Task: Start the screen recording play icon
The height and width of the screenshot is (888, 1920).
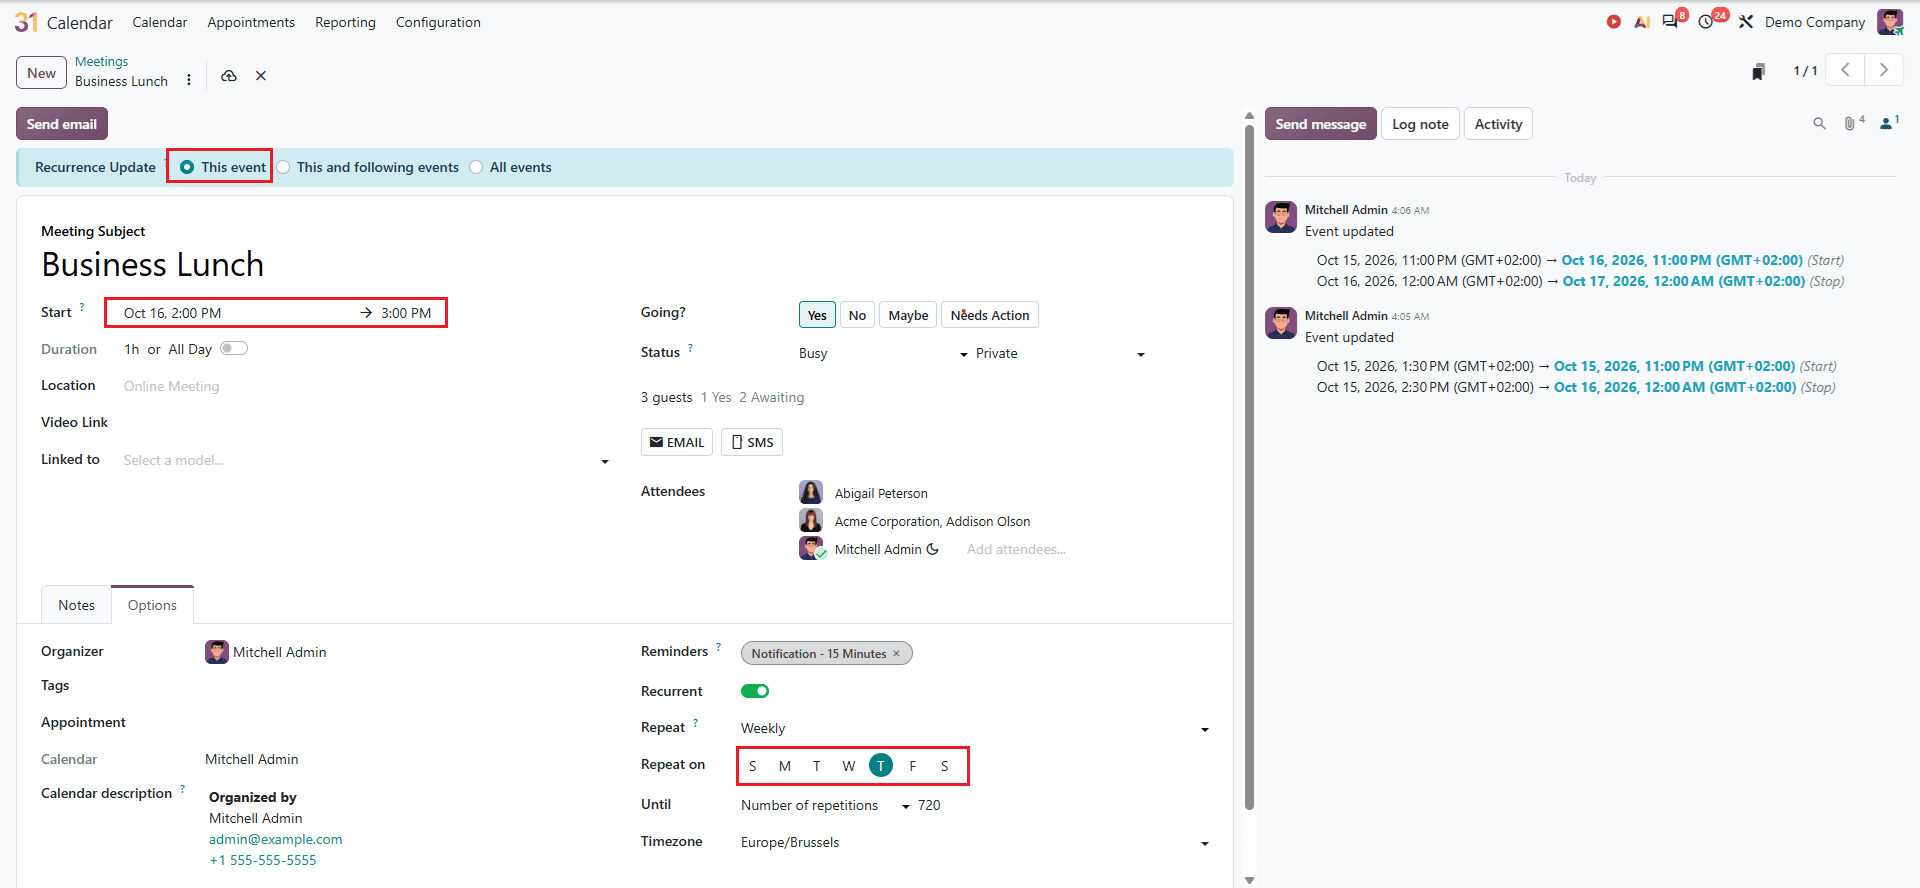Action: (x=1613, y=22)
